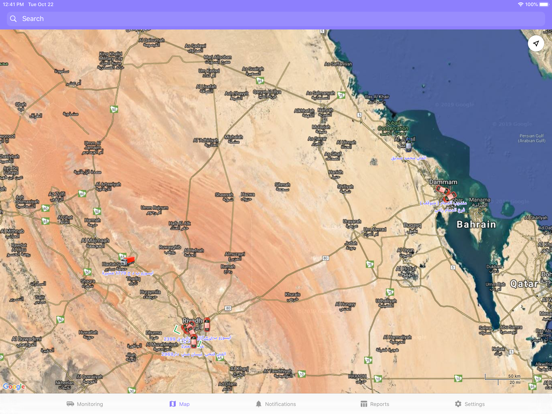The height and width of the screenshot is (414, 552).
Task: Open the Monitoring tab
Action: (x=85, y=404)
